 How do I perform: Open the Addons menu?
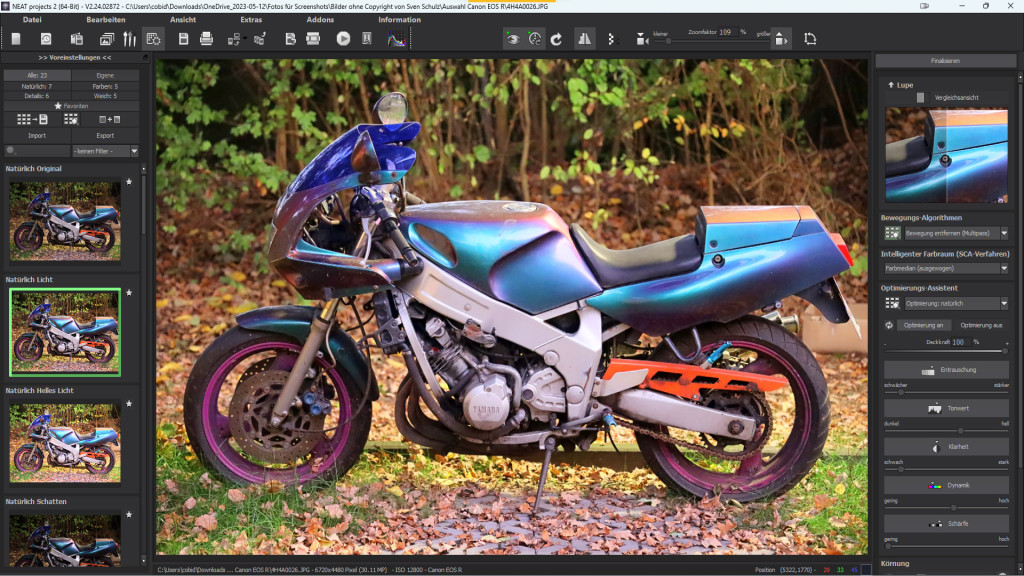pyautogui.click(x=320, y=19)
